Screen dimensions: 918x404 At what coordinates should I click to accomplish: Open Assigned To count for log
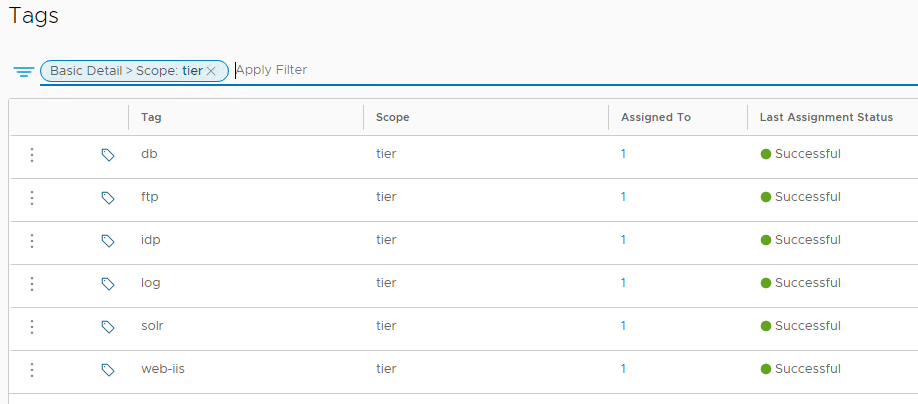pyautogui.click(x=623, y=283)
